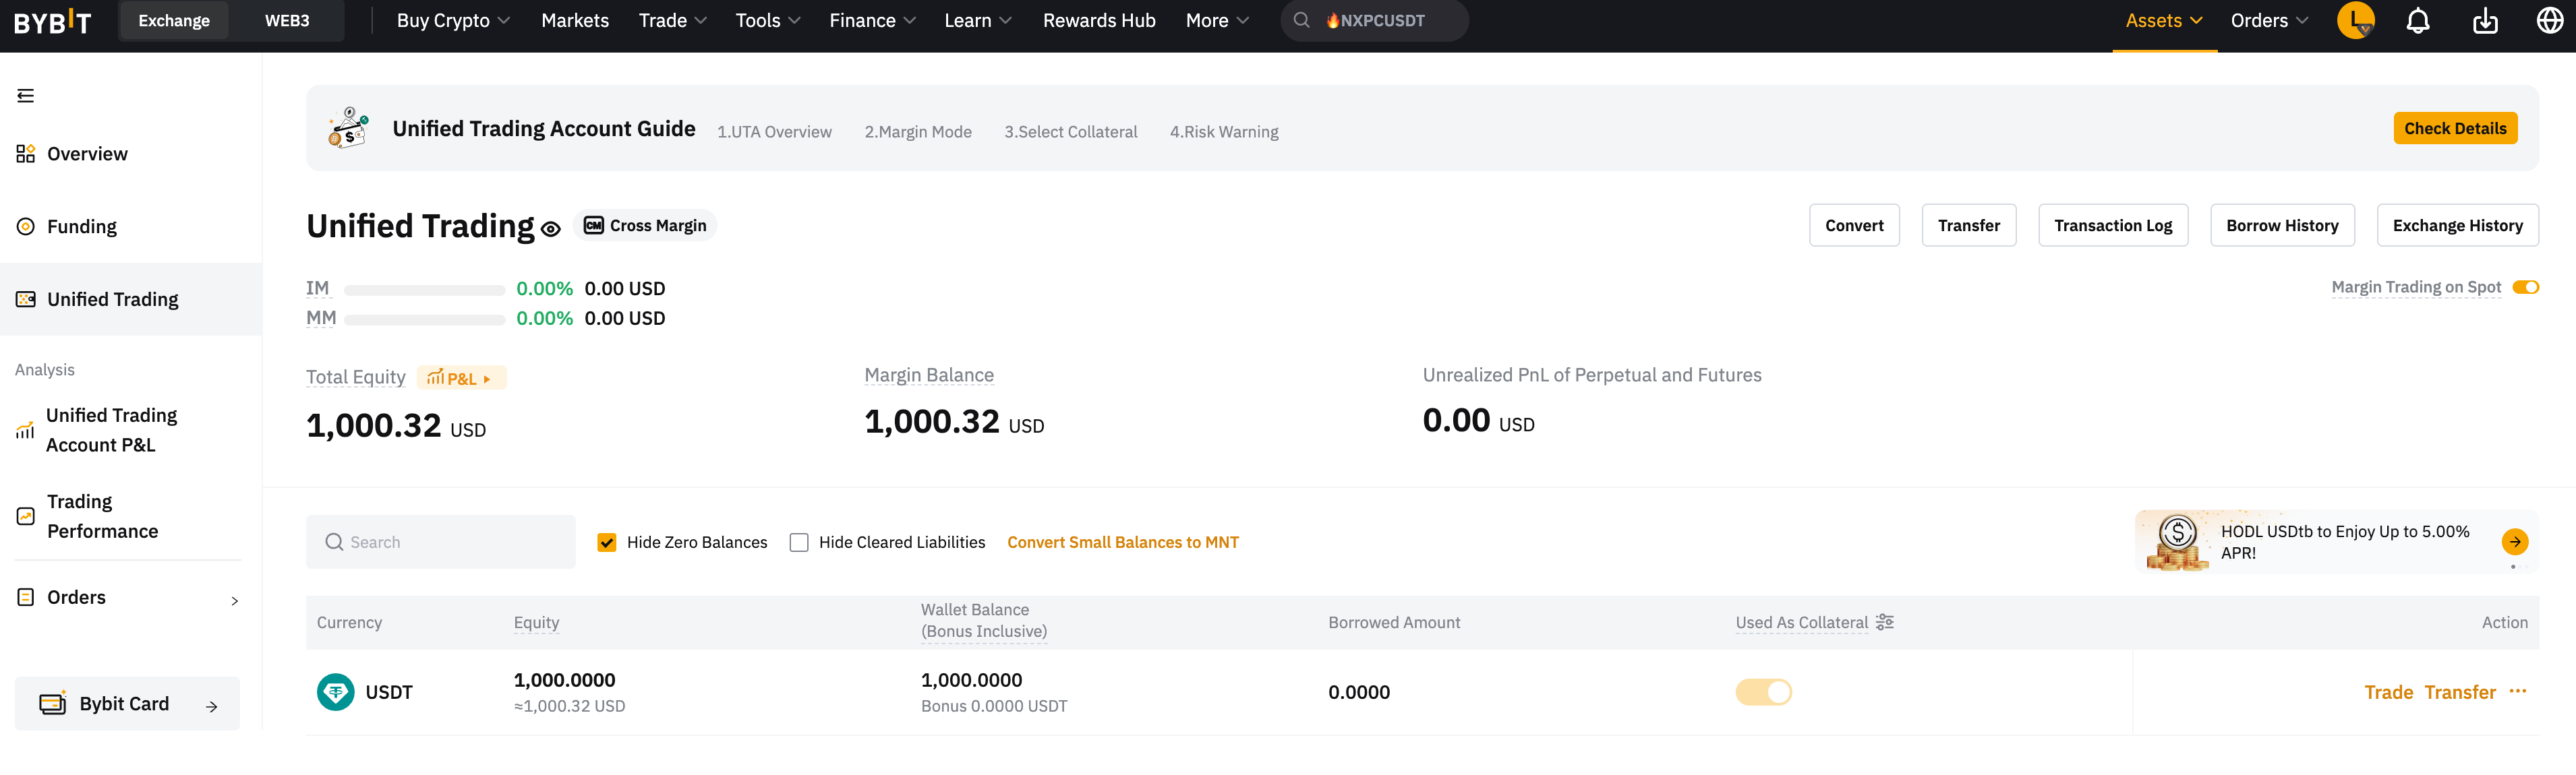This screenshot has height=775, width=2576.
Task: Click Trade link in USDT row
Action: [x=2388, y=693]
